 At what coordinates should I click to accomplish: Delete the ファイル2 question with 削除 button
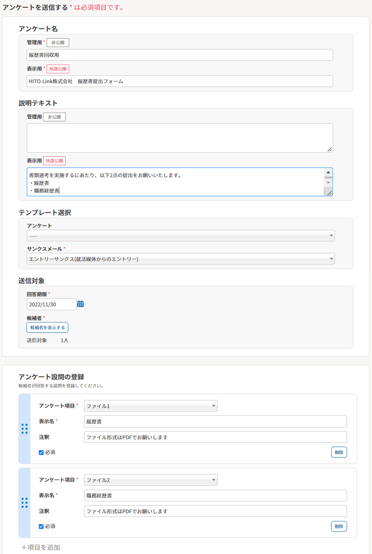(339, 526)
